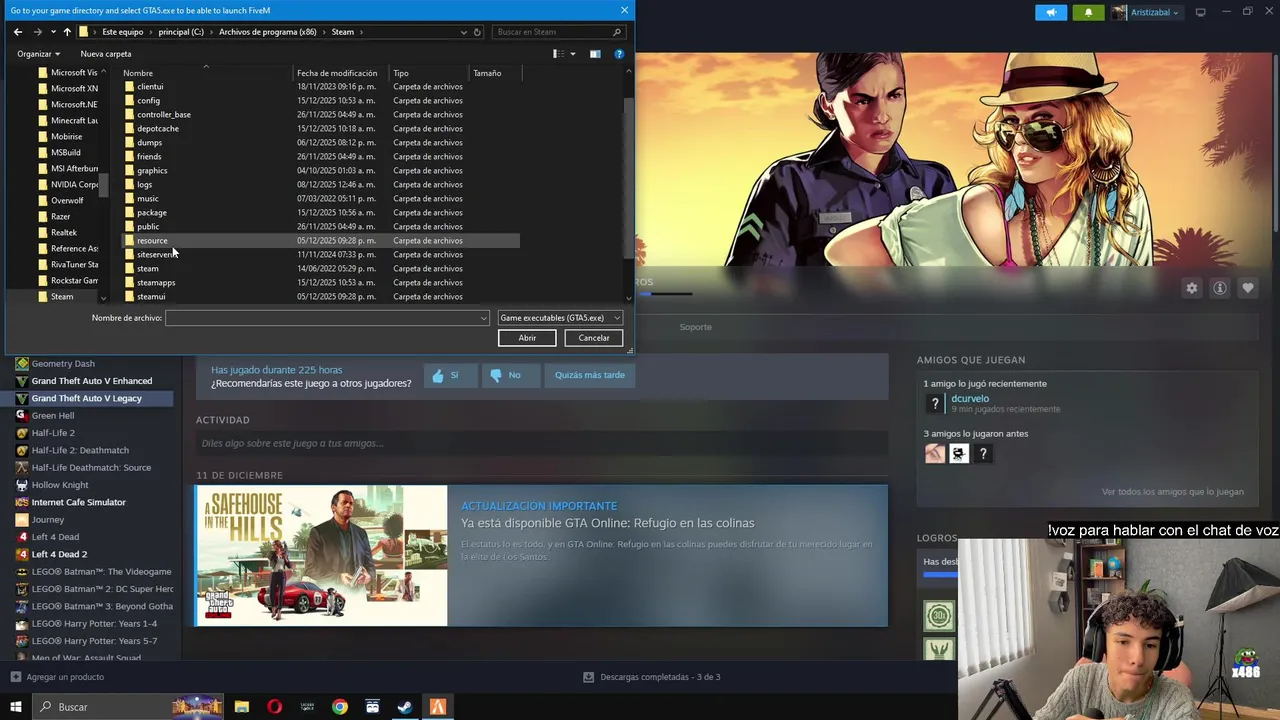This screenshot has width=1280, height=720.
Task: Open Windows Start menu
Action: [15, 707]
